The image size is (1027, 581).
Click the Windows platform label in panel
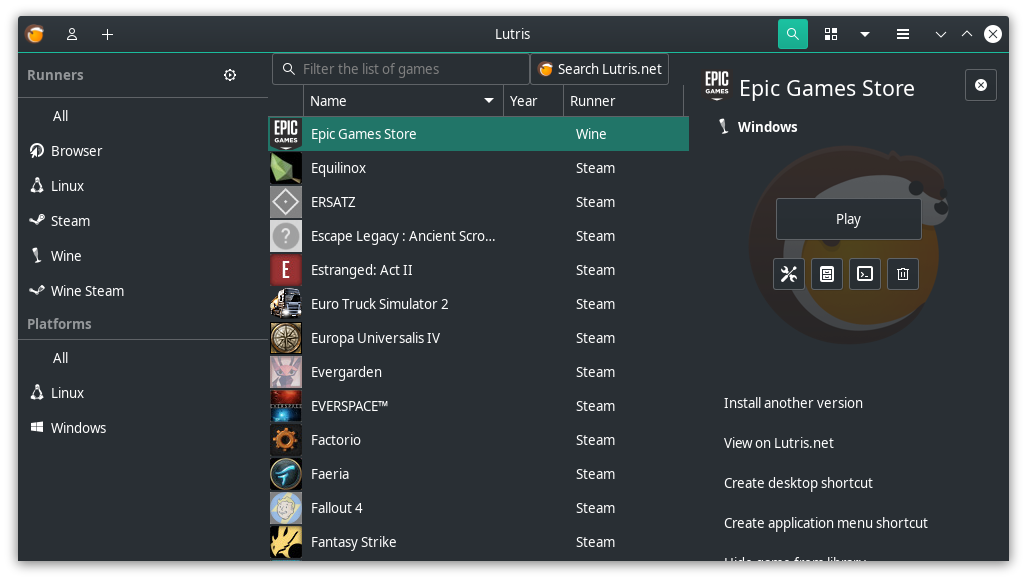tap(768, 127)
